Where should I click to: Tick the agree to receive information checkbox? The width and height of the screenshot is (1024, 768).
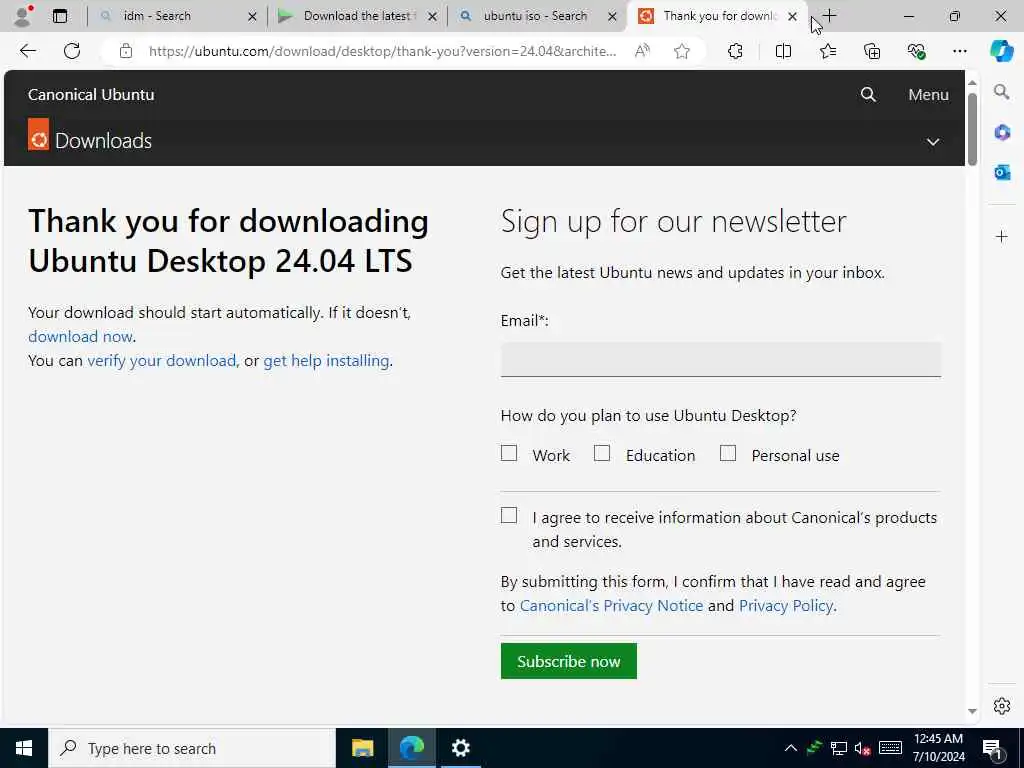click(509, 515)
